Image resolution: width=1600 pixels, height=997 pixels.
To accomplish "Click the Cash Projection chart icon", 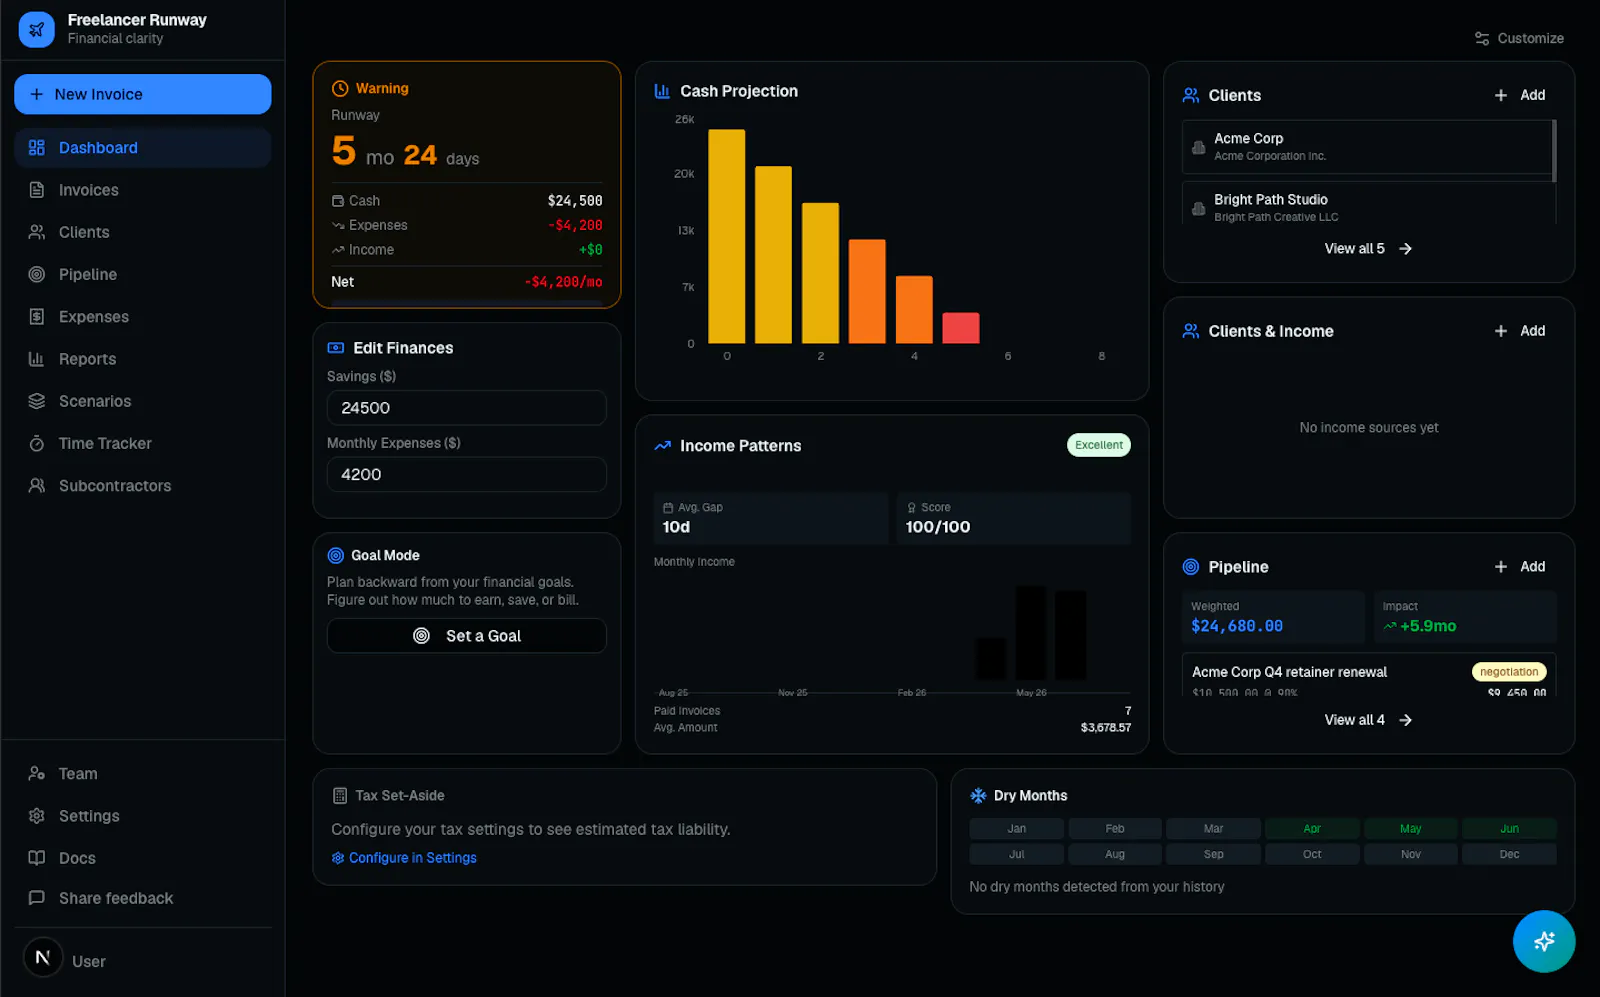I will [x=662, y=91].
